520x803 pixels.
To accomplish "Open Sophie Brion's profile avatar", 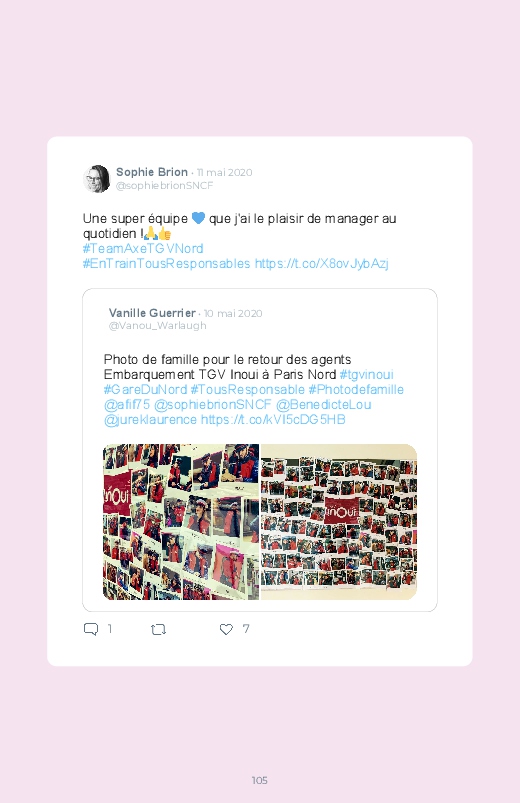I will click(96, 179).
